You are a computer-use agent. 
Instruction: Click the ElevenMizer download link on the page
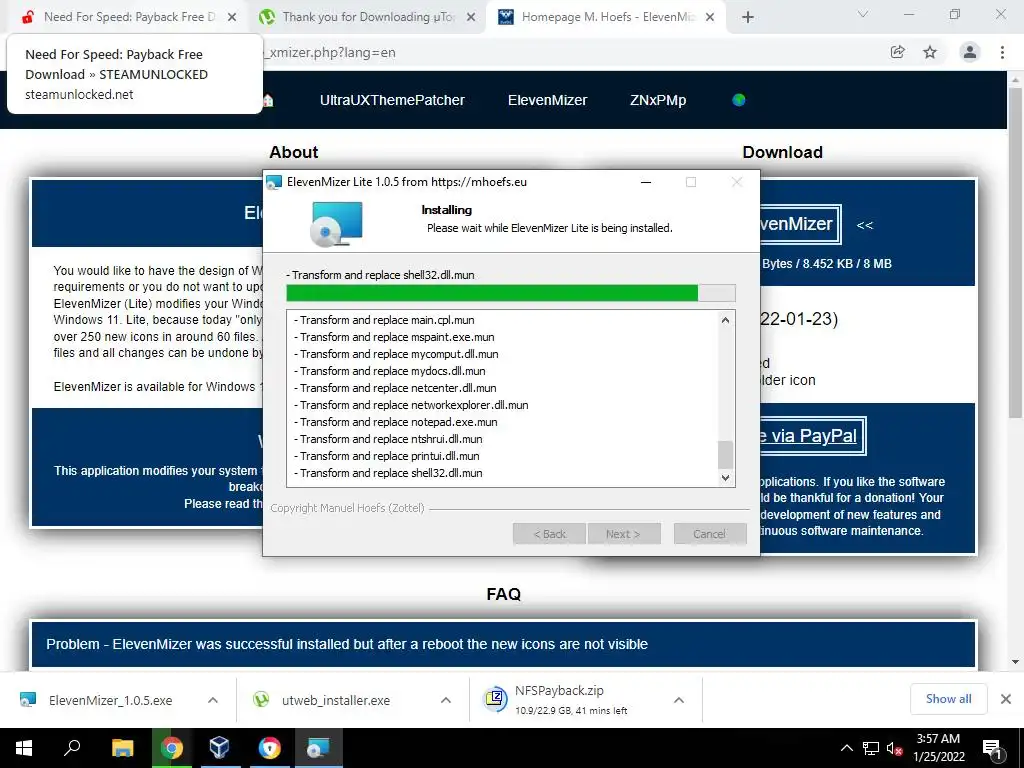pyautogui.click(x=801, y=224)
